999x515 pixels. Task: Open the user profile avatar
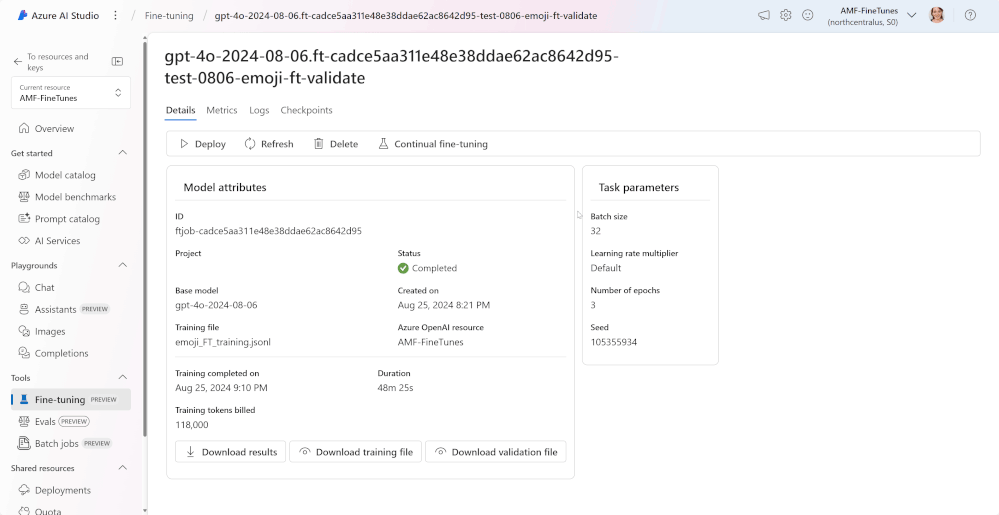[x=937, y=15]
